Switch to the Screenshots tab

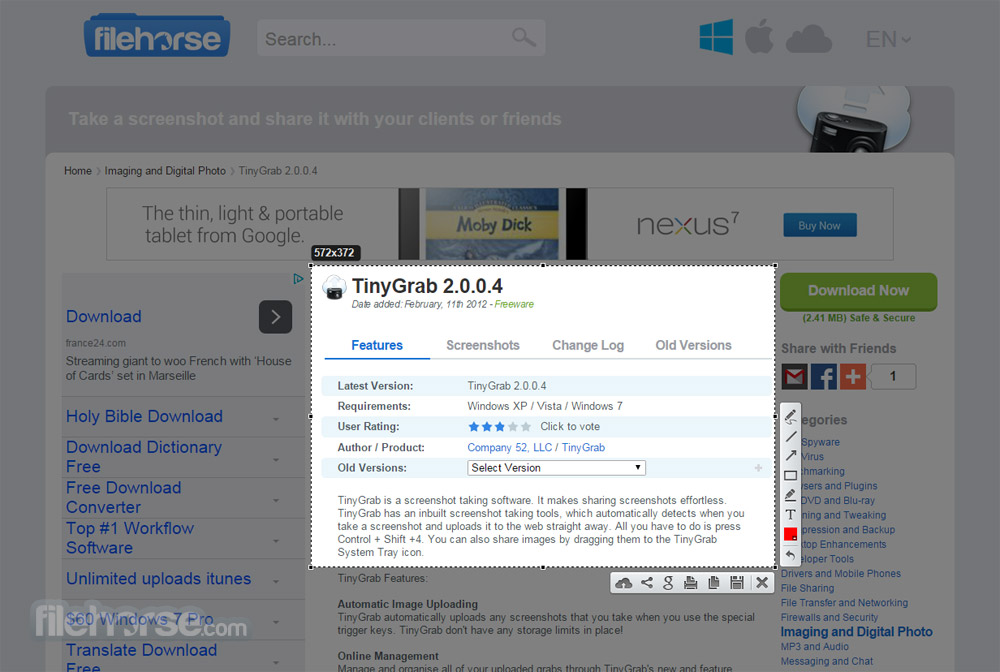(482, 345)
